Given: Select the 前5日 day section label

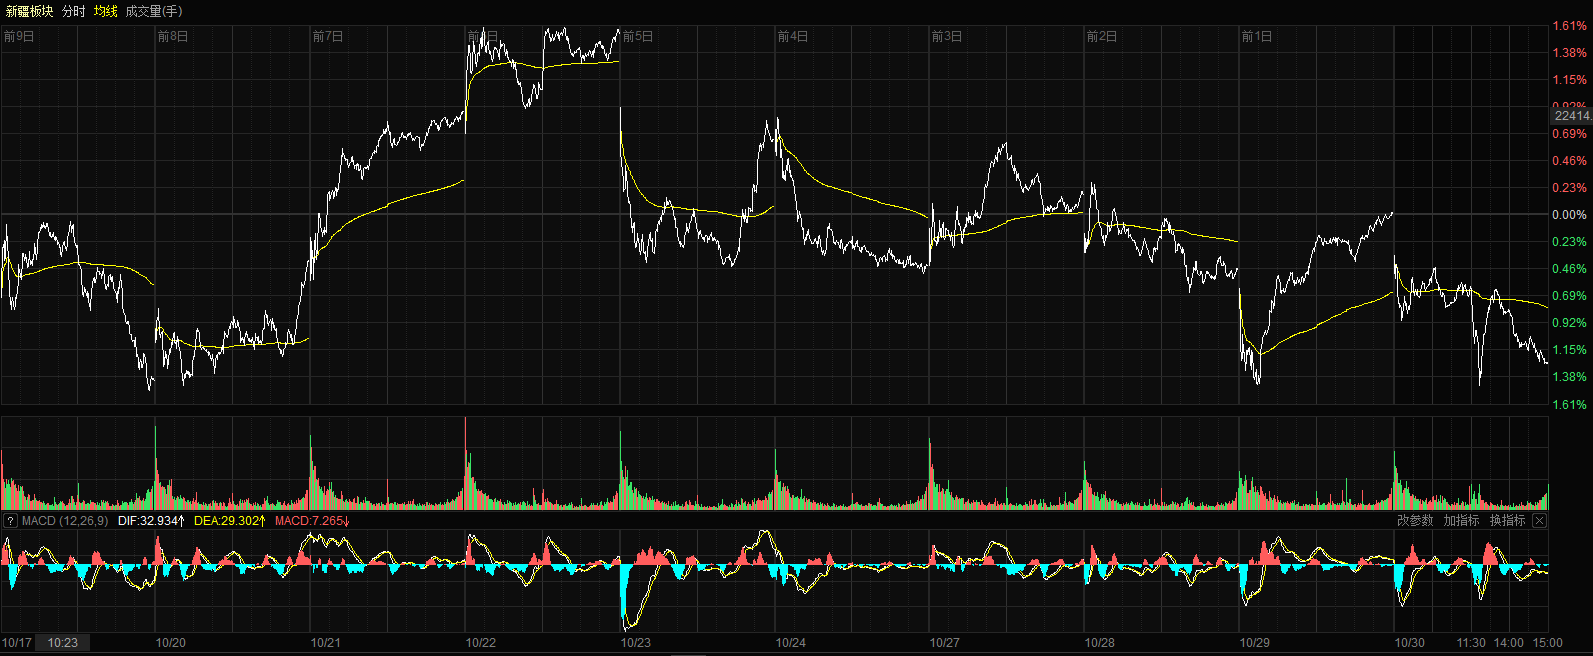Looking at the screenshot, I should click(x=637, y=37).
